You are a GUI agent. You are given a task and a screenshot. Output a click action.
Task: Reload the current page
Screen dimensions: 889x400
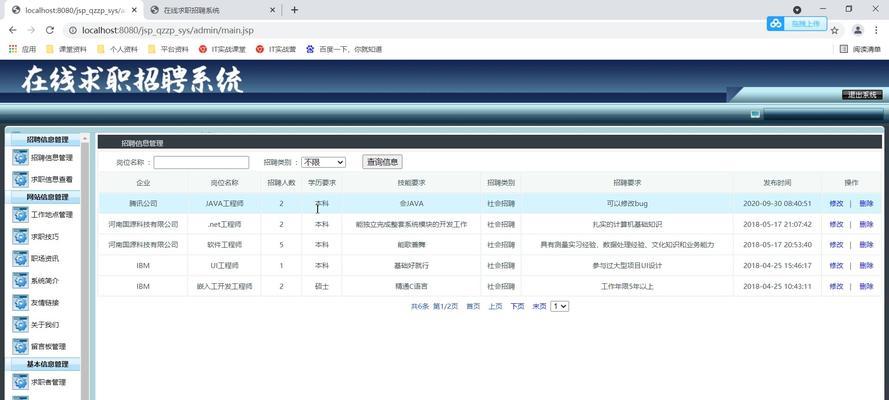click(x=50, y=30)
